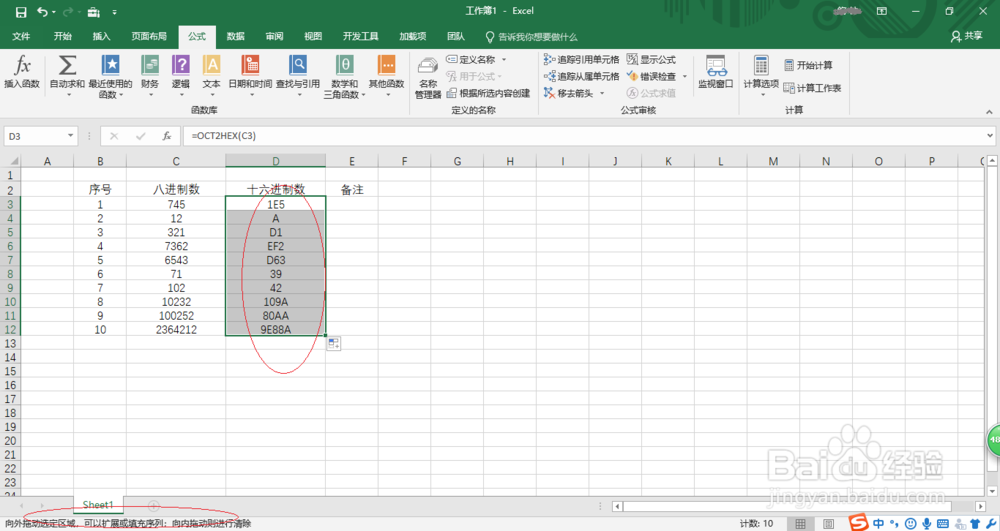Toggle Show Formulas

(651, 59)
